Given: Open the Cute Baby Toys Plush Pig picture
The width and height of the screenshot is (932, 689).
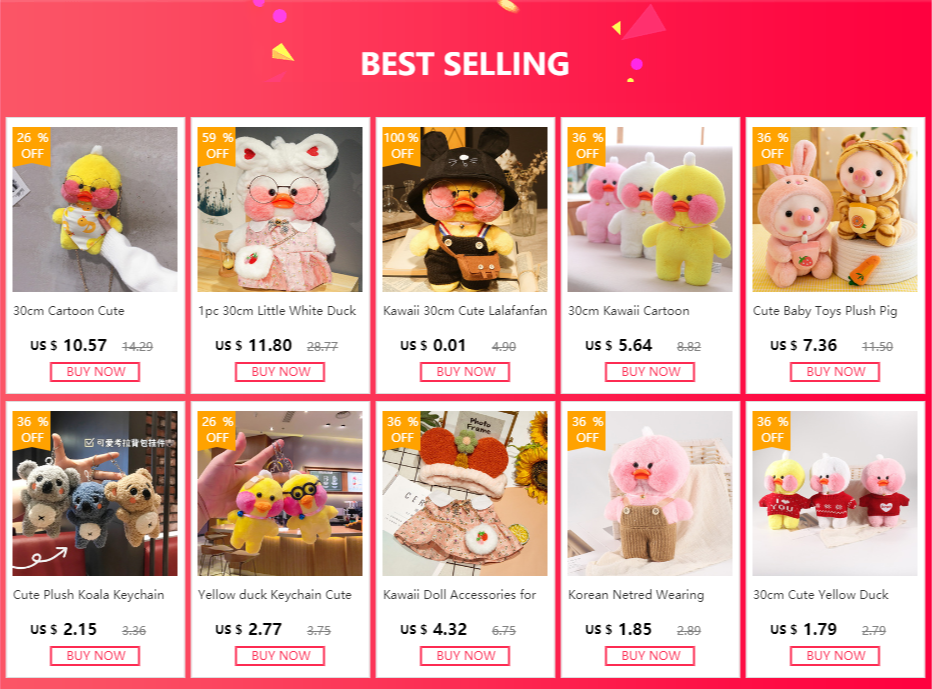Looking at the screenshot, I should 835,209.
